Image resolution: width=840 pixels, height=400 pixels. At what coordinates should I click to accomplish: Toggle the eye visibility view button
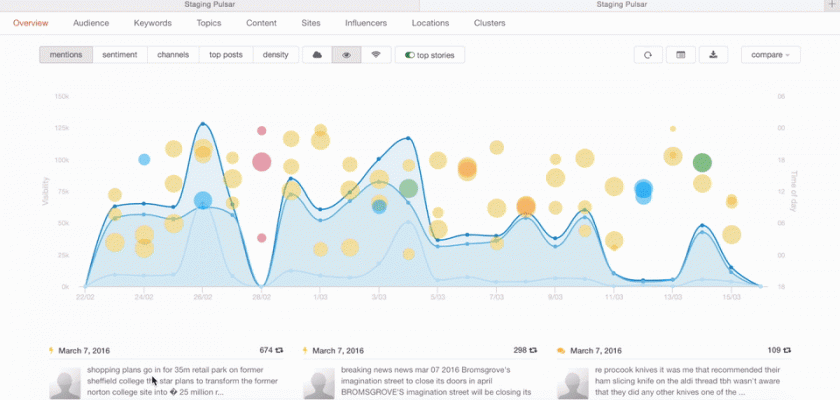[x=346, y=55]
